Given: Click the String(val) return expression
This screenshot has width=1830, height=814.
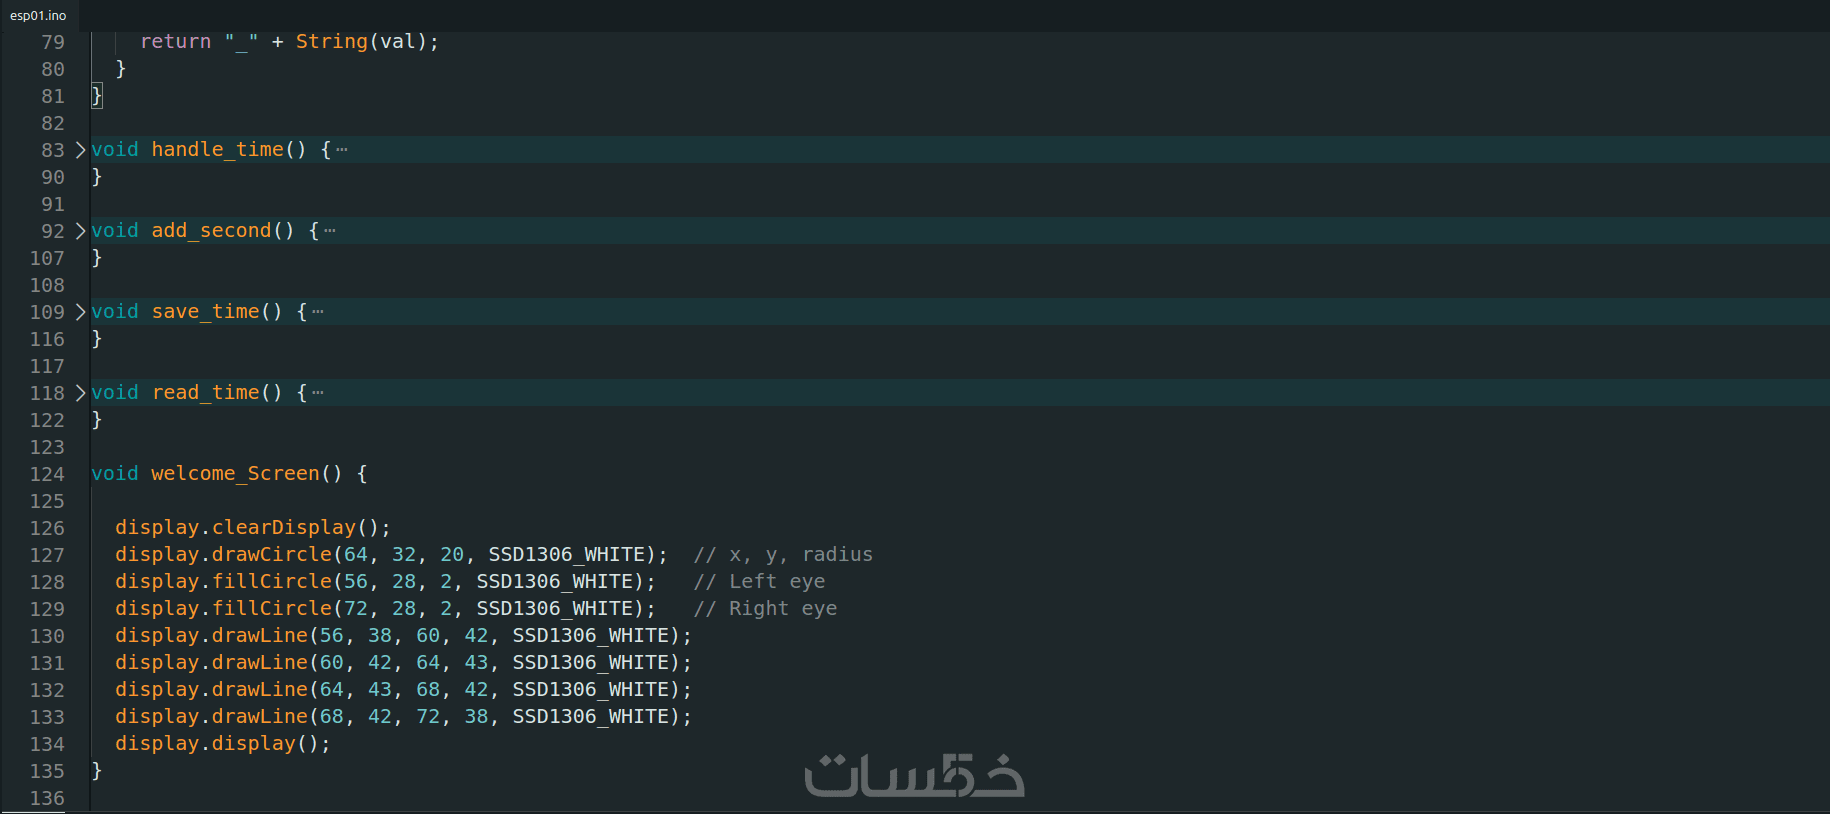Looking at the screenshot, I should tap(366, 42).
